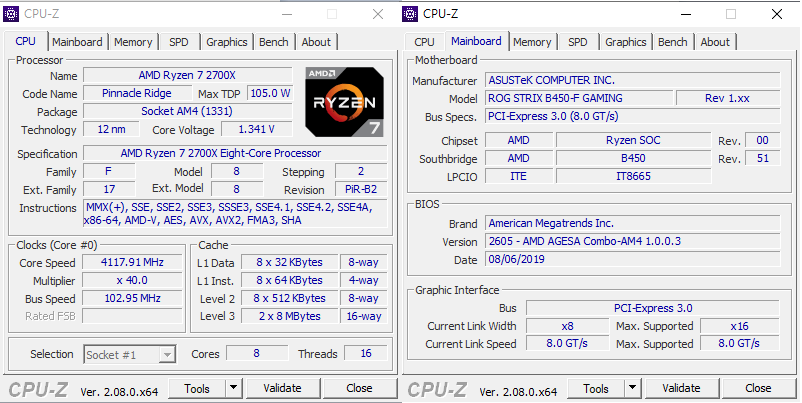Viewport: 802px width, 403px height.
Task: Click Tools button in left window
Action: pyautogui.click(x=197, y=388)
